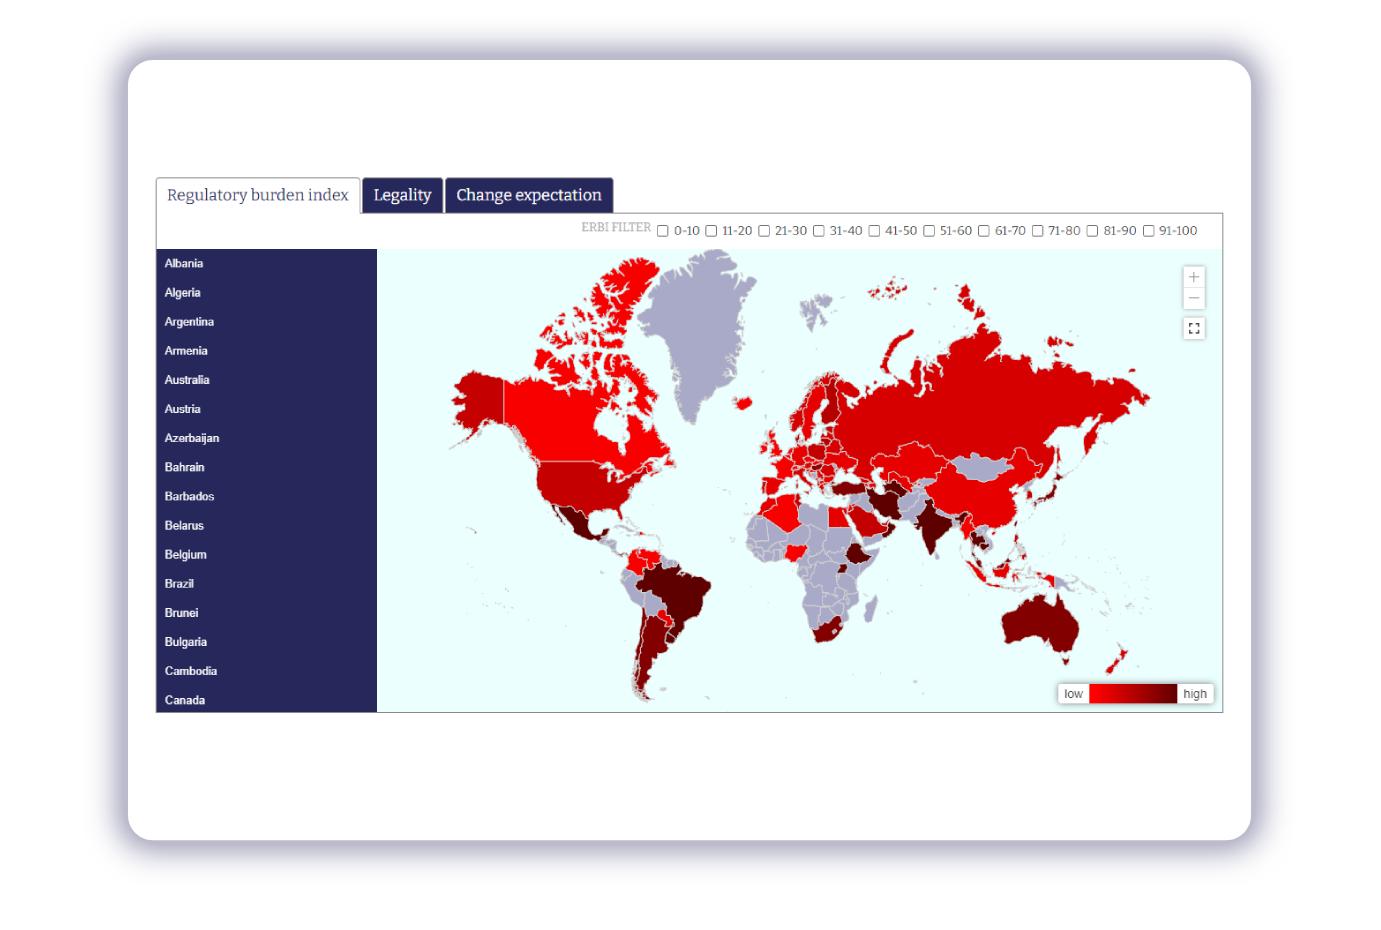1381x930 pixels.
Task: Click the low-high color gradient legend
Action: point(1133,694)
